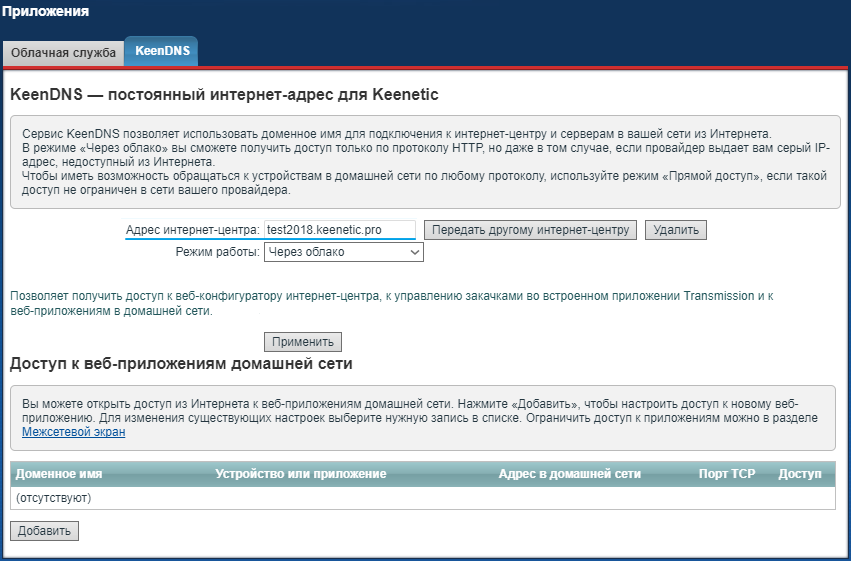Click the Устройство или приложение column header
Screen dimensions: 851x561
pyautogui.click(x=300, y=474)
